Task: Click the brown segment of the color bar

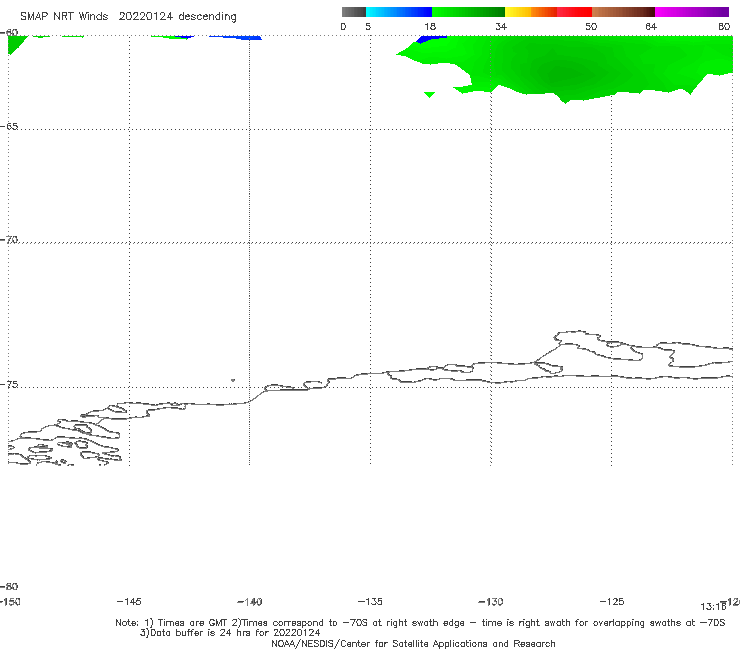Action: click(x=623, y=12)
